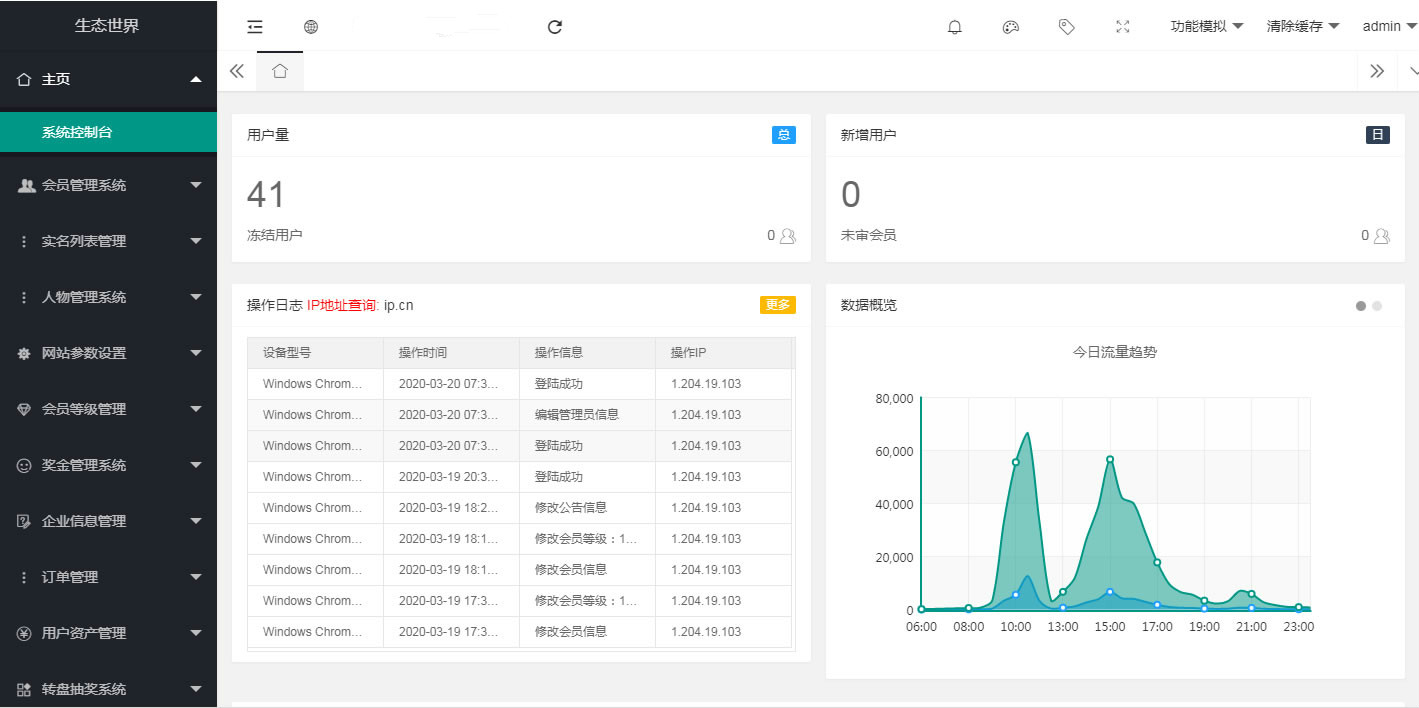Screen dimensions: 1419x708
Task: Select the home tab icon
Action: click(280, 71)
